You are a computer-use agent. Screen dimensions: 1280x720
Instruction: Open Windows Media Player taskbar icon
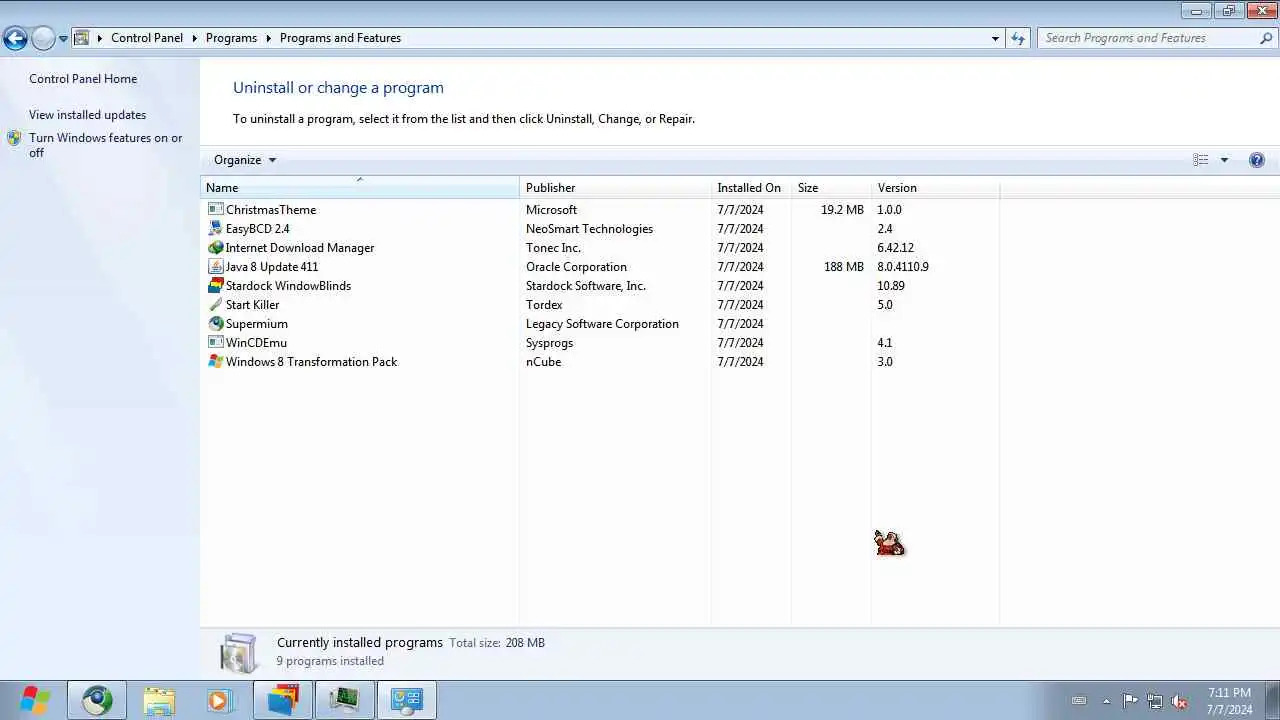click(x=219, y=700)
